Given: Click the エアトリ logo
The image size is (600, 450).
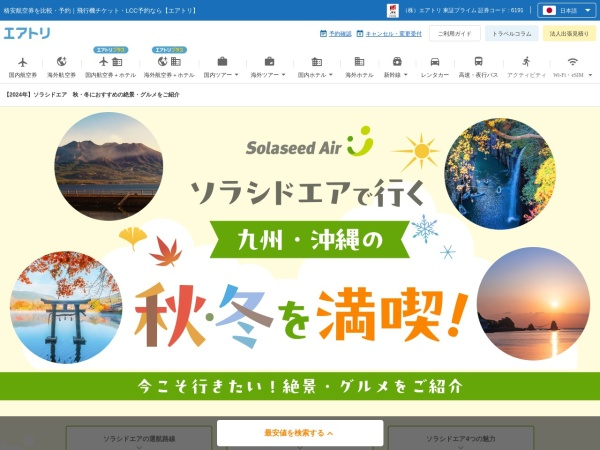Looking at the screenshot, I should [27, 33].
